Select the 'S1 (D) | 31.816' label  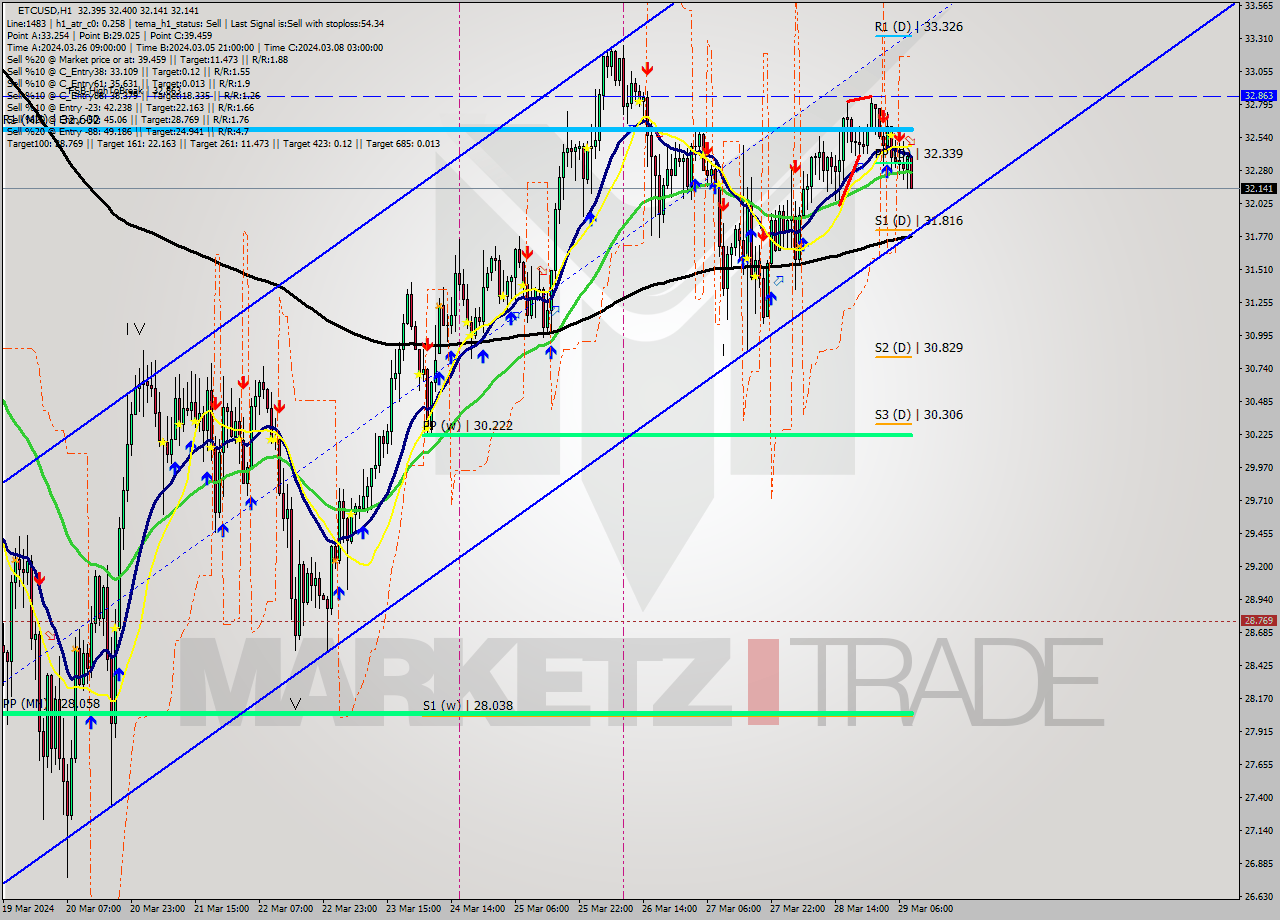[918, 221]
